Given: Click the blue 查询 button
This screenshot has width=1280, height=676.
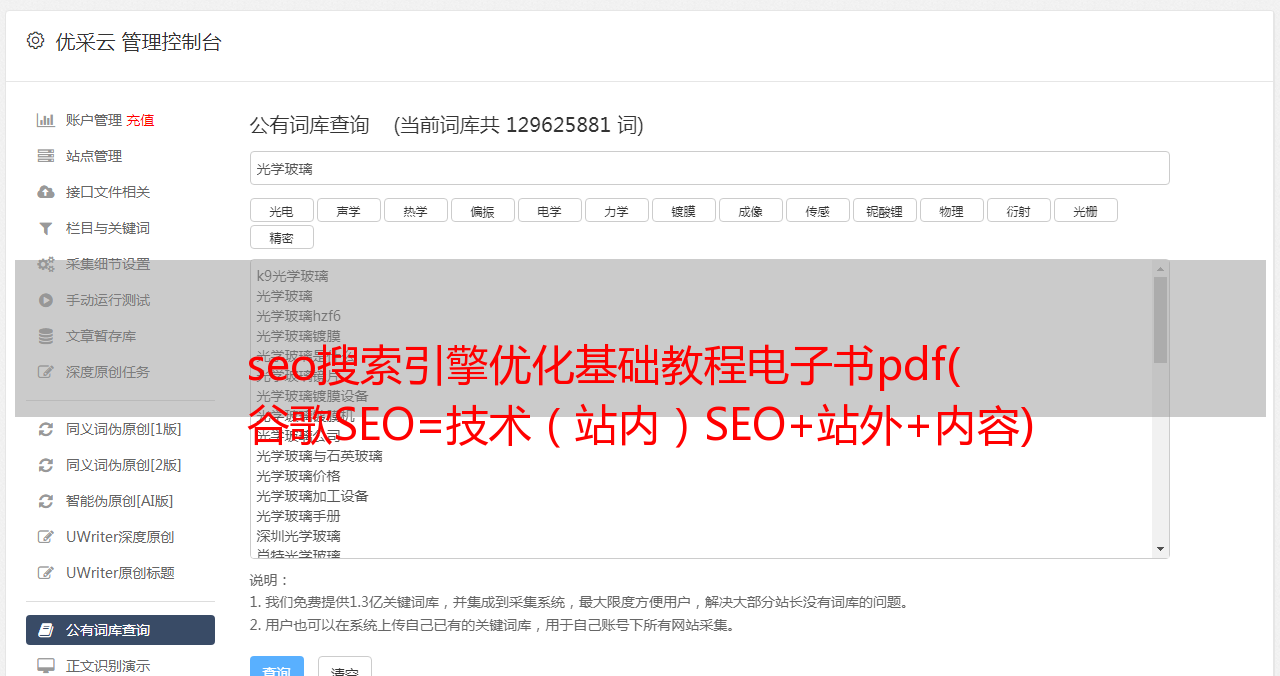Looking at the screenshot, I should click(277, 670).
